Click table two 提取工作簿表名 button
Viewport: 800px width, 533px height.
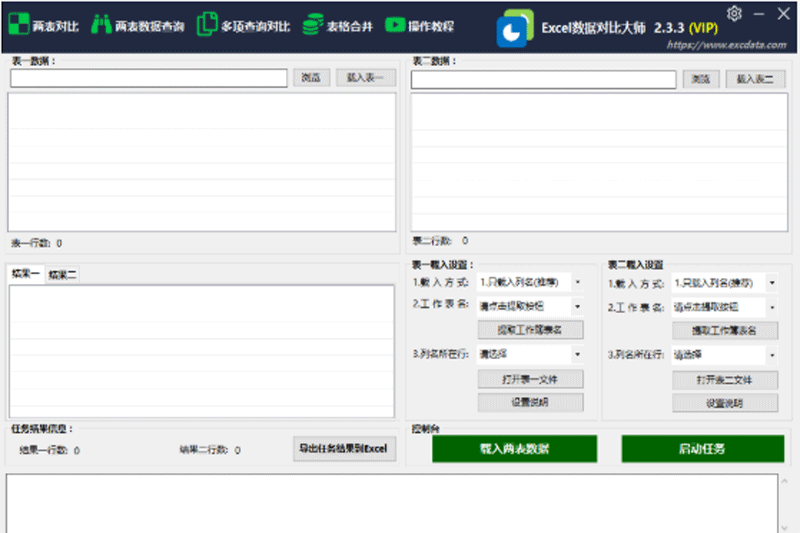coord(724,331)
